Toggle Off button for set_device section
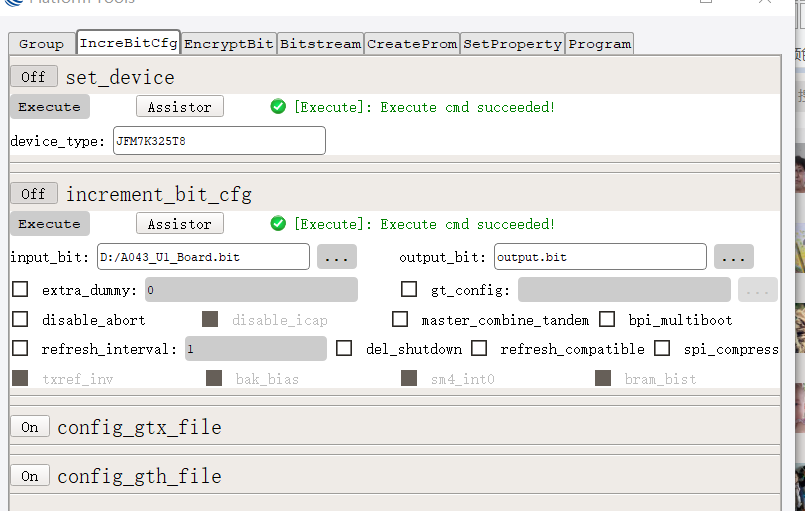This screenshot has width=805, height=511. click(34, 77)
